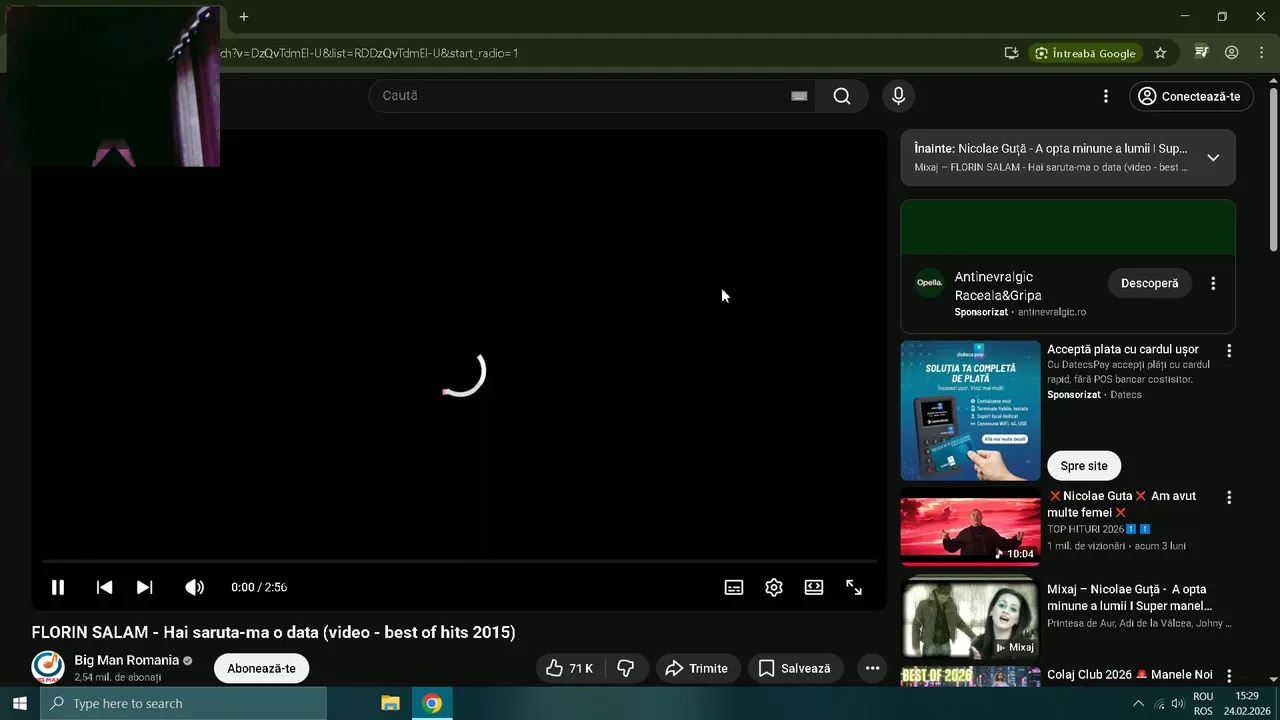Click Big Man Romania channel name
The height and width of the screenshot is (720, 1280).
126,660
